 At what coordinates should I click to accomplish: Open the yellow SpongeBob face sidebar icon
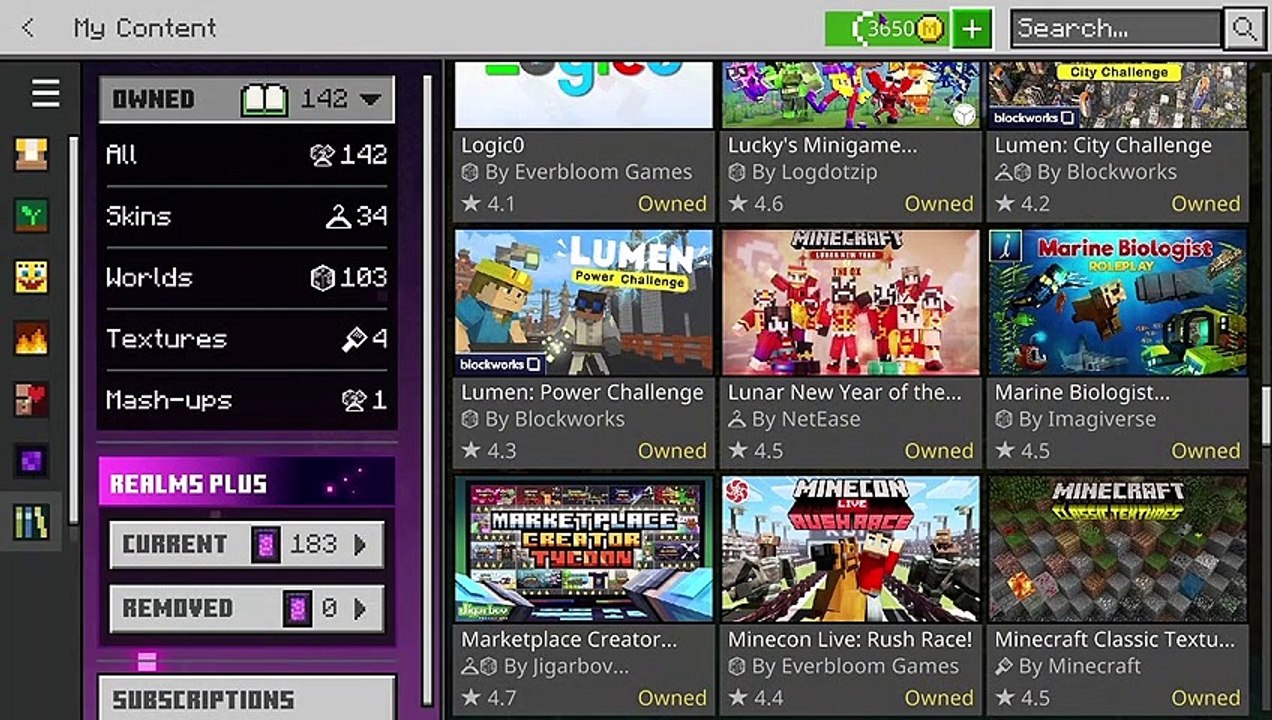pyautogui.click(x=31, y=277)
